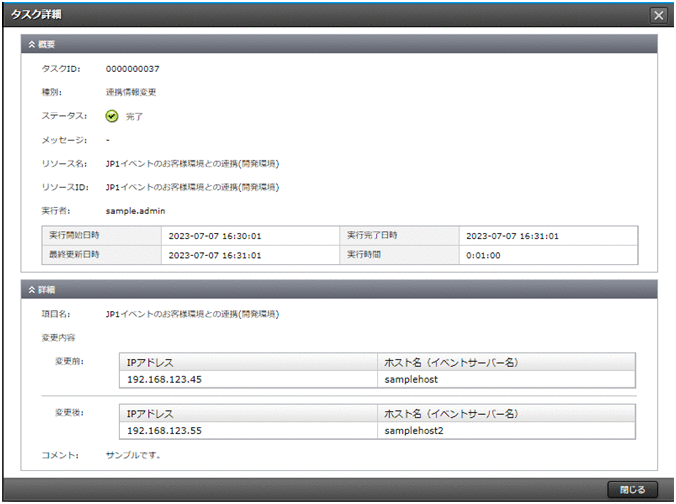Click host name samplehost
The height and width of the screenshot is (504, 676).
411,379
